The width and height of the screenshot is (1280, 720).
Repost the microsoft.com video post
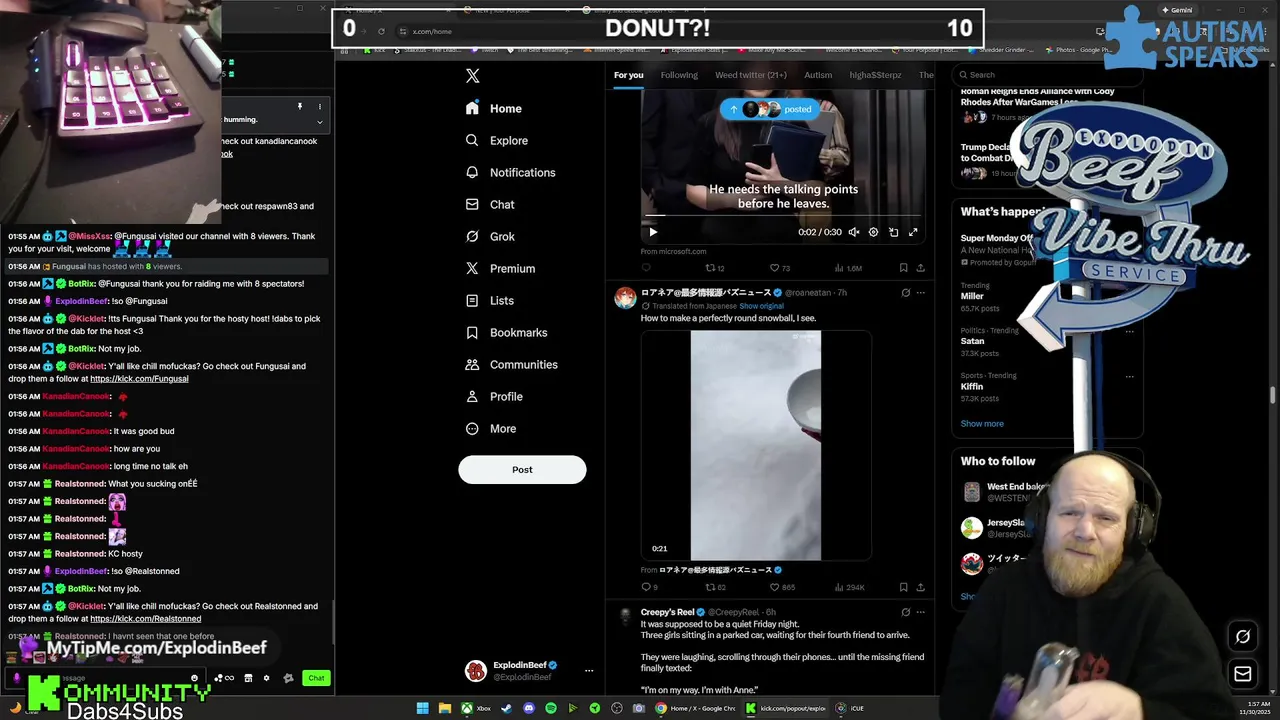[x=714, y=268]
